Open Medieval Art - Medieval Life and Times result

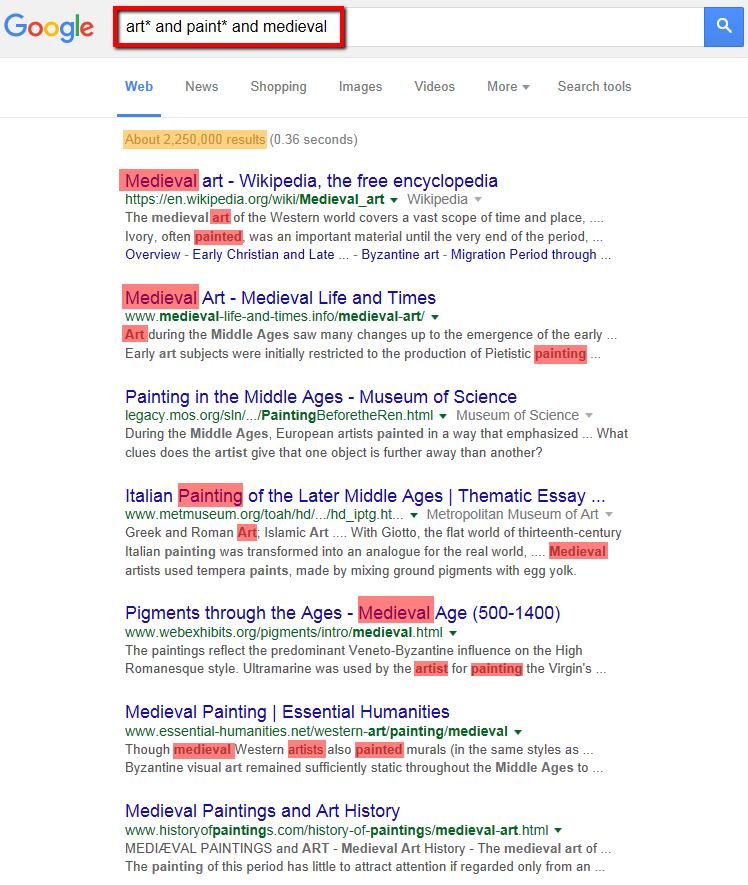coord(280,297)
